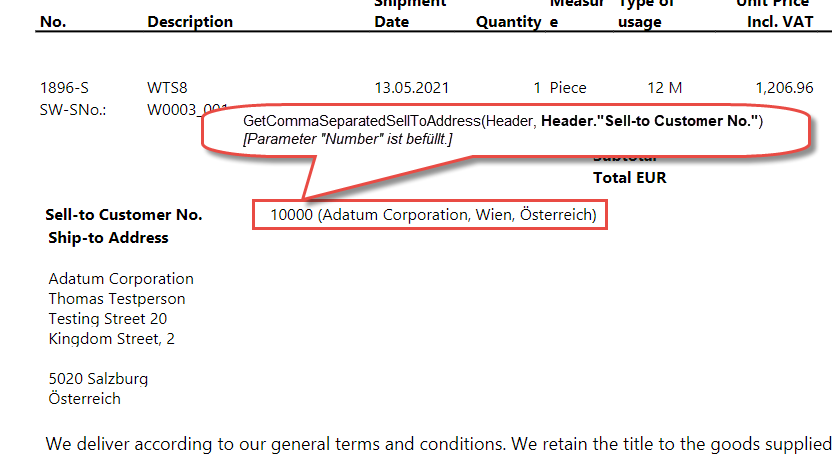The image size is (832, 455).
Task: Select the unit price 1,206.96
Action: pyautogui.click(x=784, y=88)
